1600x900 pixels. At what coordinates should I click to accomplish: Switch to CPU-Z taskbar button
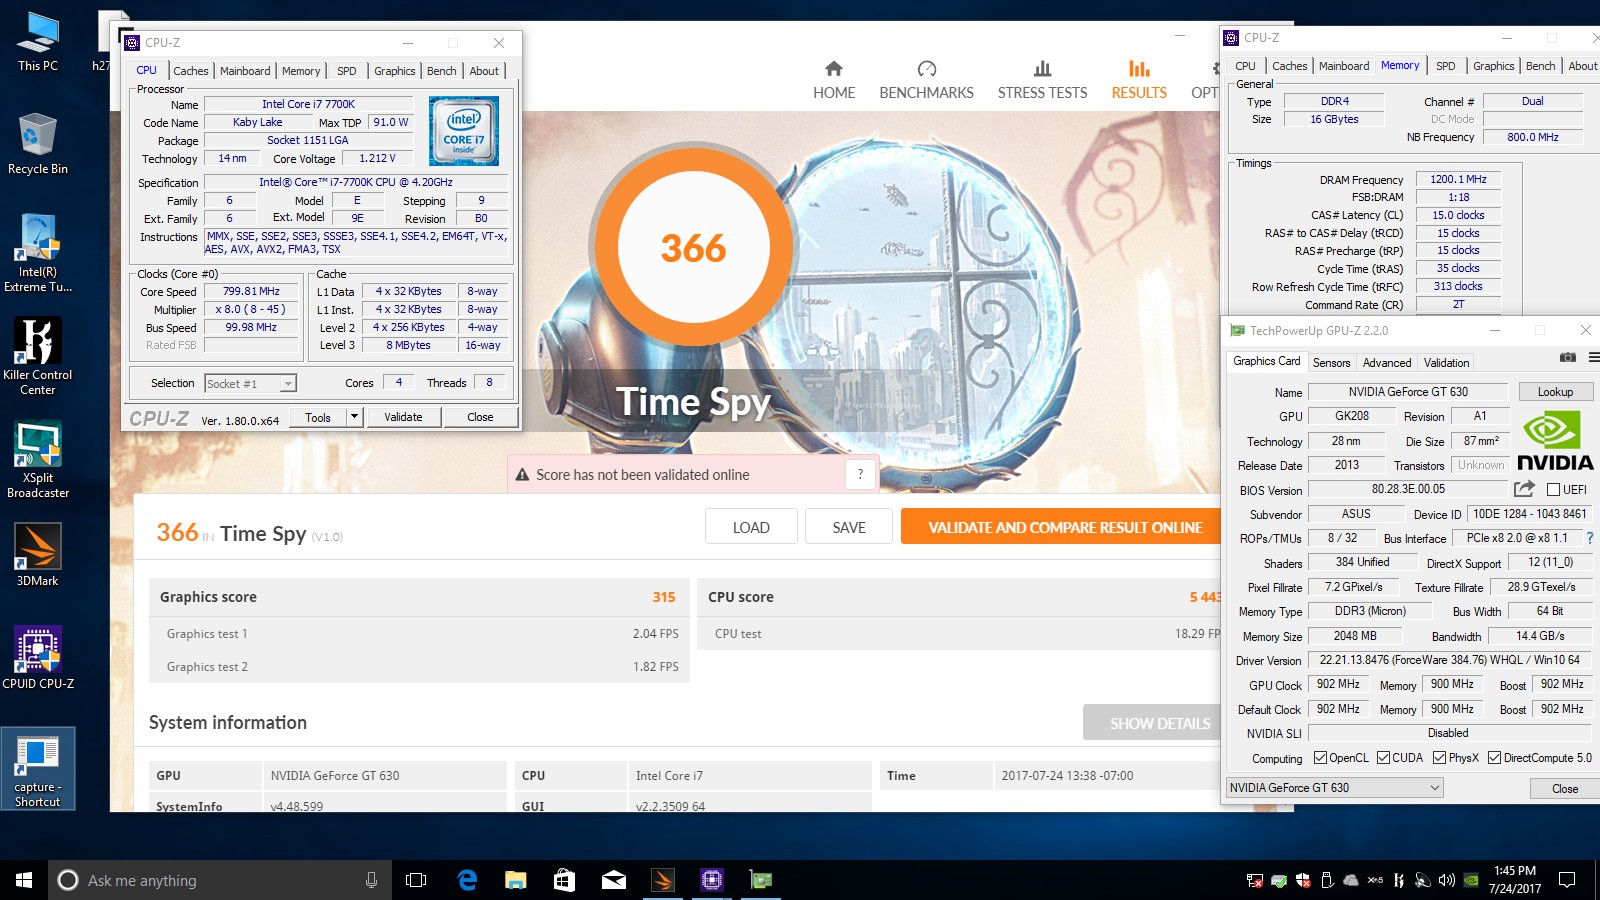pos(712,880)
